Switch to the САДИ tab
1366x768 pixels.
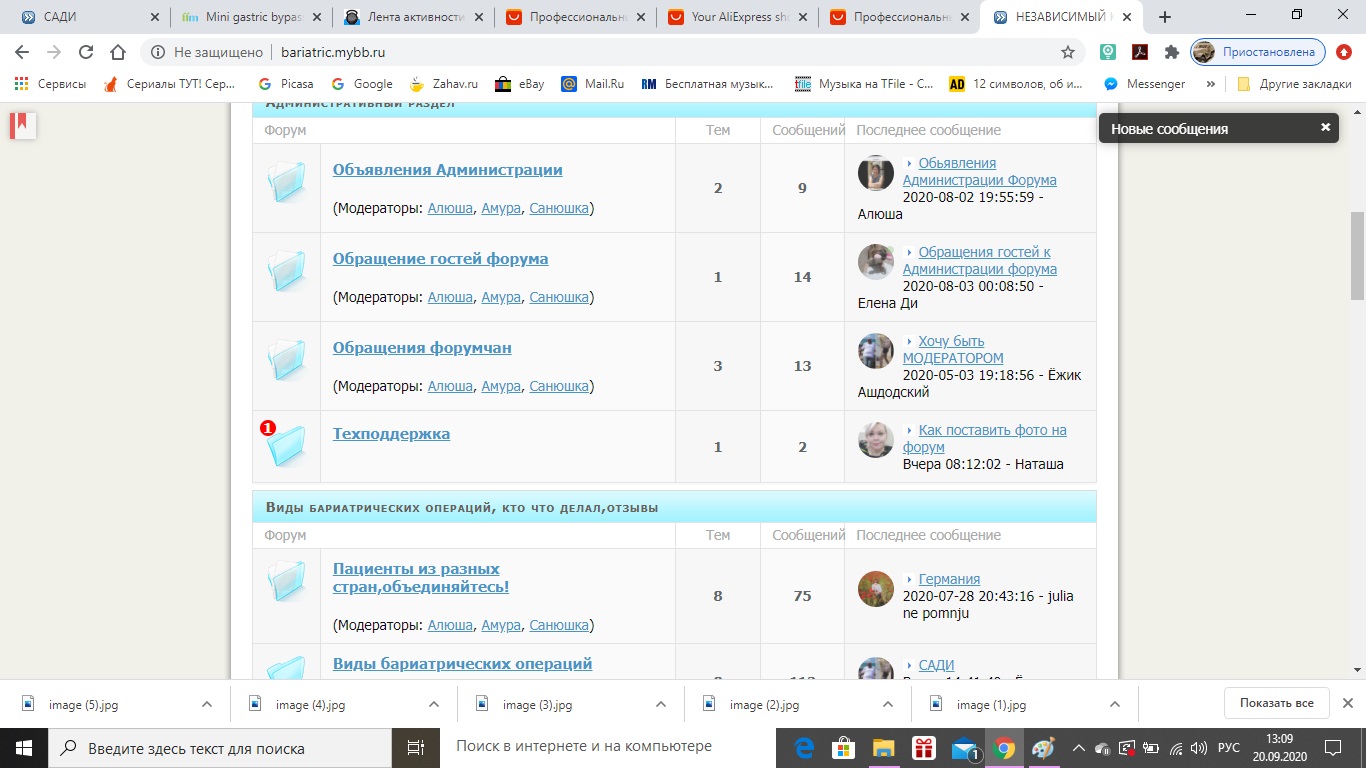88,17
